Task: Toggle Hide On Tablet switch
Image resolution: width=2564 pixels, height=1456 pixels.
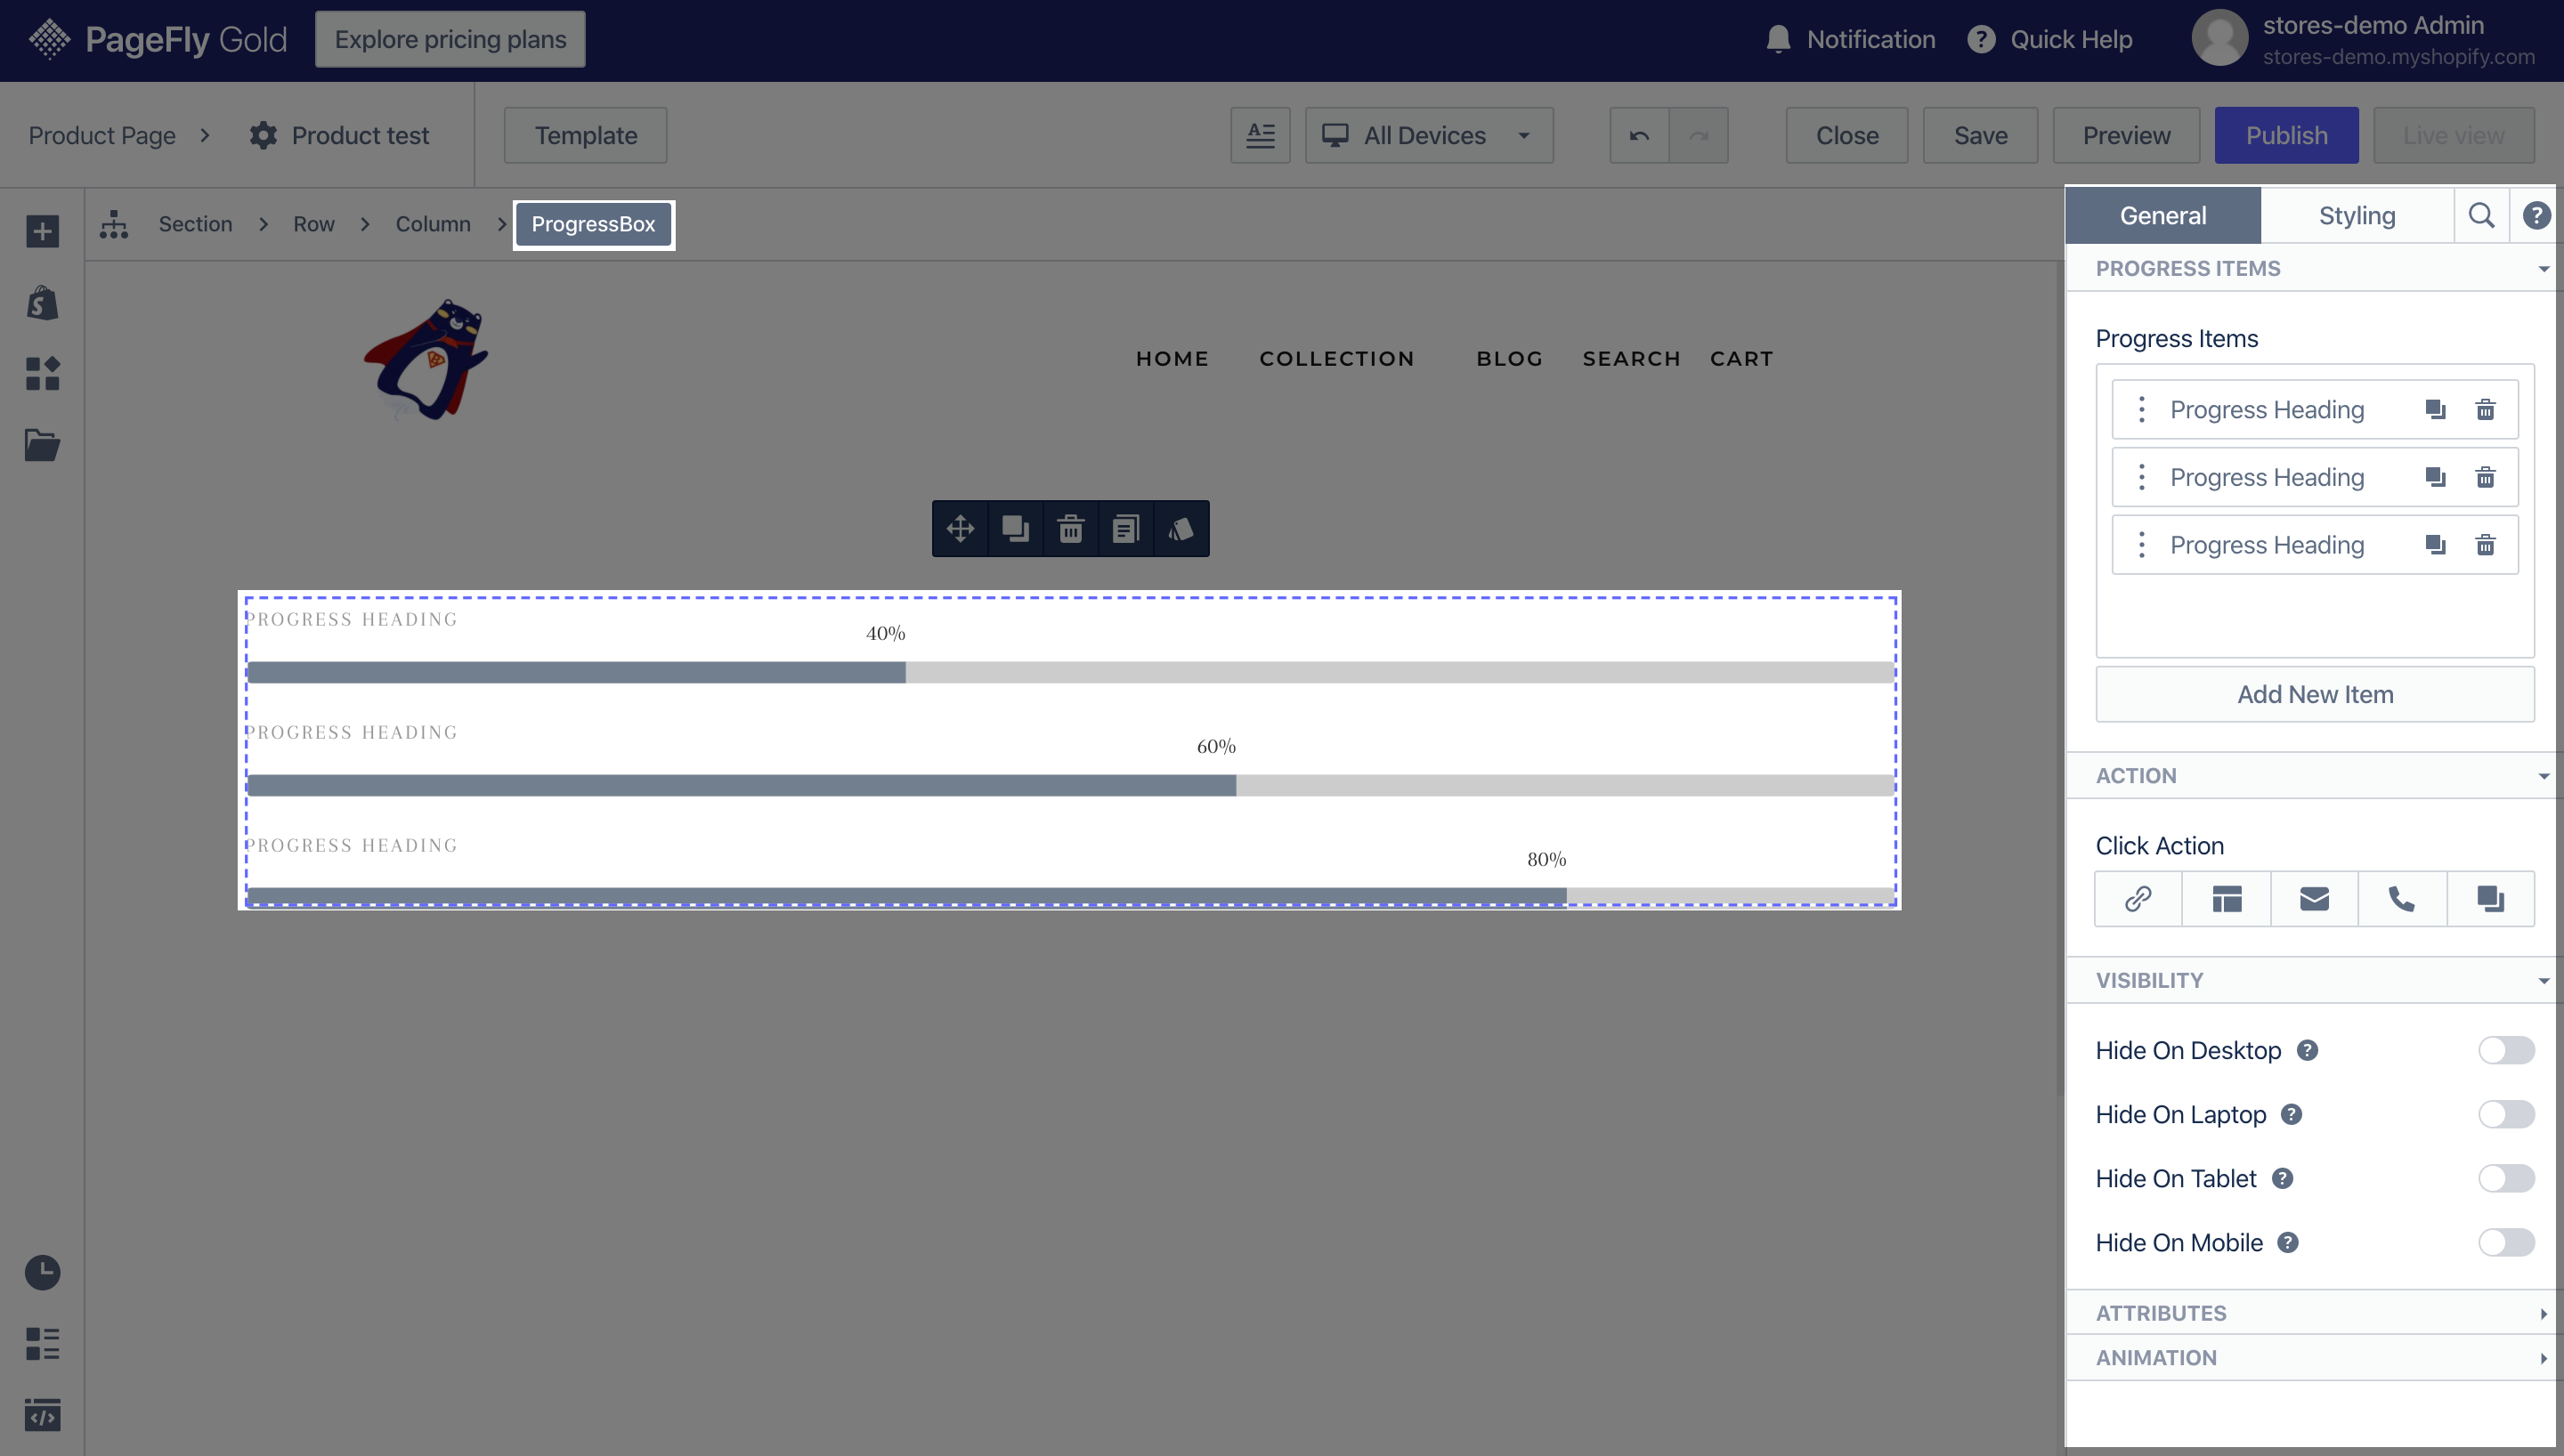Action: pos(2506,1178)
